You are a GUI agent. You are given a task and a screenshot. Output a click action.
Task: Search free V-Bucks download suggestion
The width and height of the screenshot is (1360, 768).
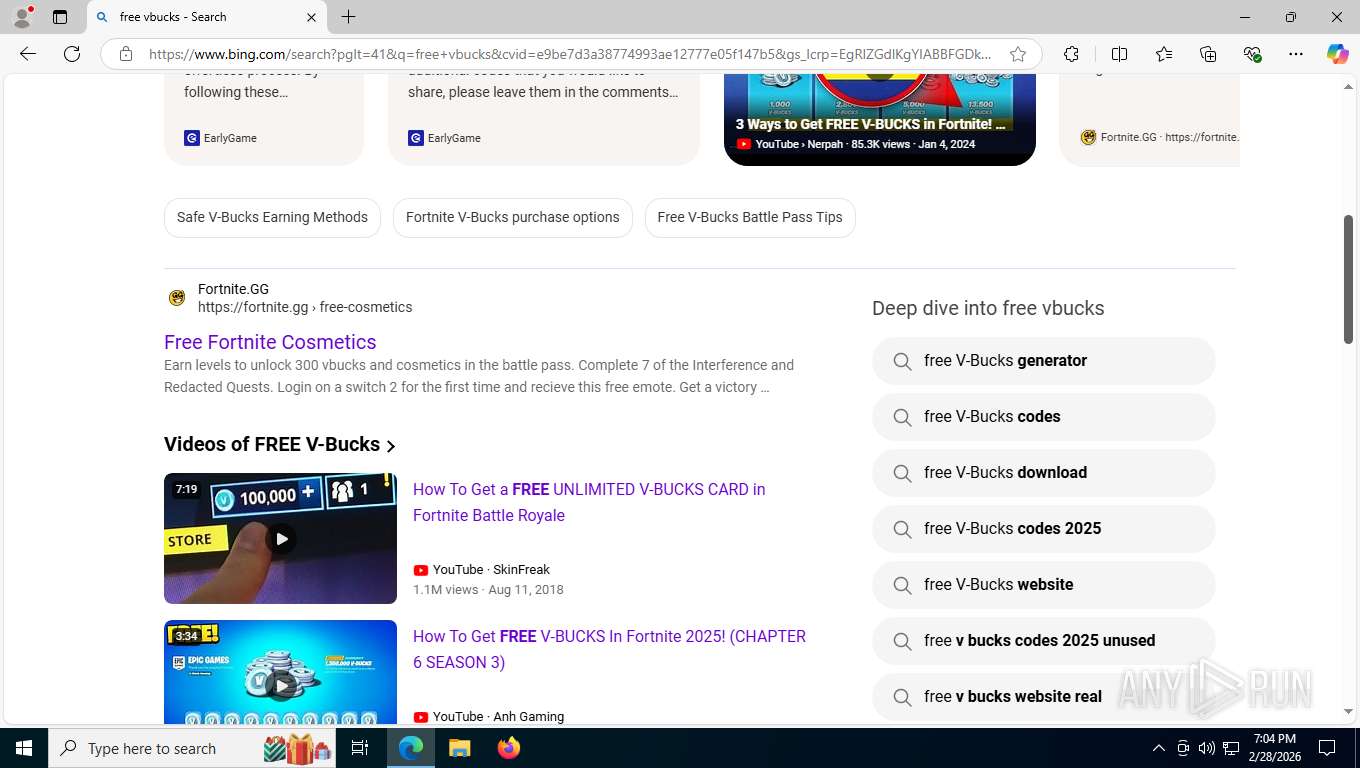(x=1044, y=473)
